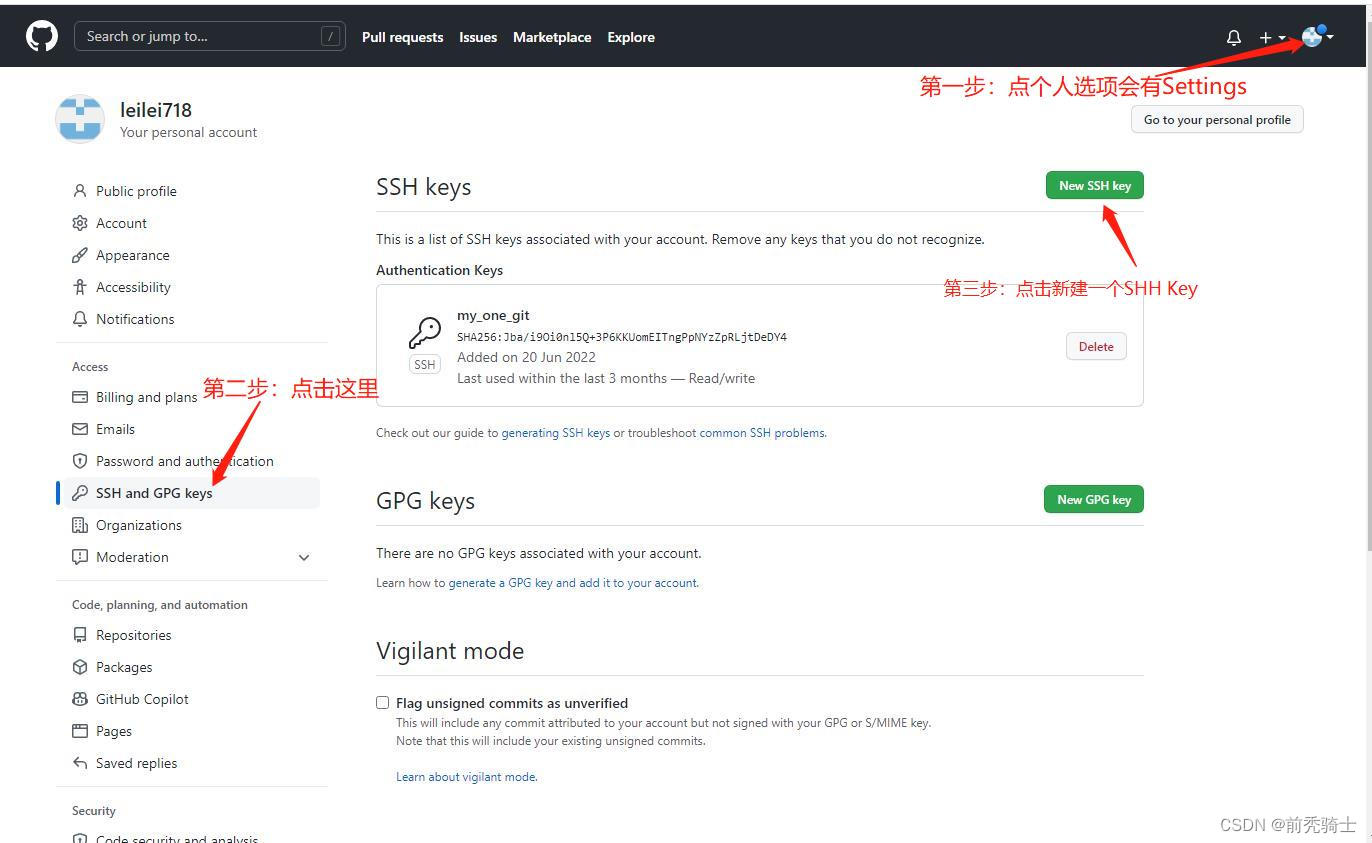Click the Appearance paintbrush icon
This screenshot has width=1372, height=843.
pos(80,255)
